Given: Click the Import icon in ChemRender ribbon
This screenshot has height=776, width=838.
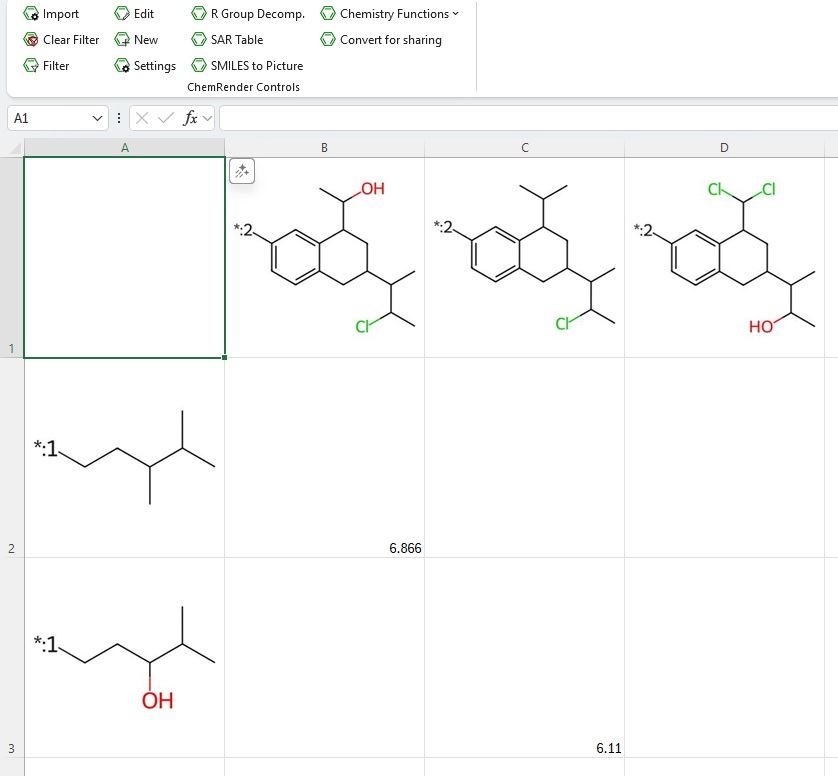Looking at the screenshot, I should (x=31, y=14).
